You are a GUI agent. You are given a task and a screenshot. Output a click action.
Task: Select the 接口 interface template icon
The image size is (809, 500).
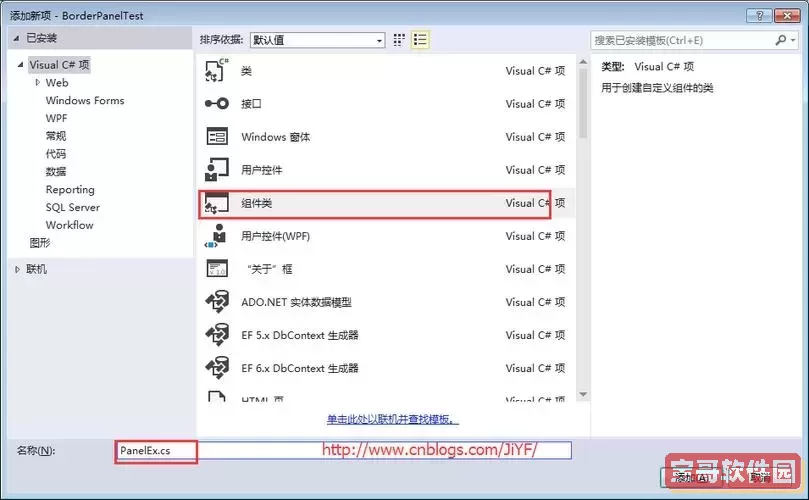point(216,103)
